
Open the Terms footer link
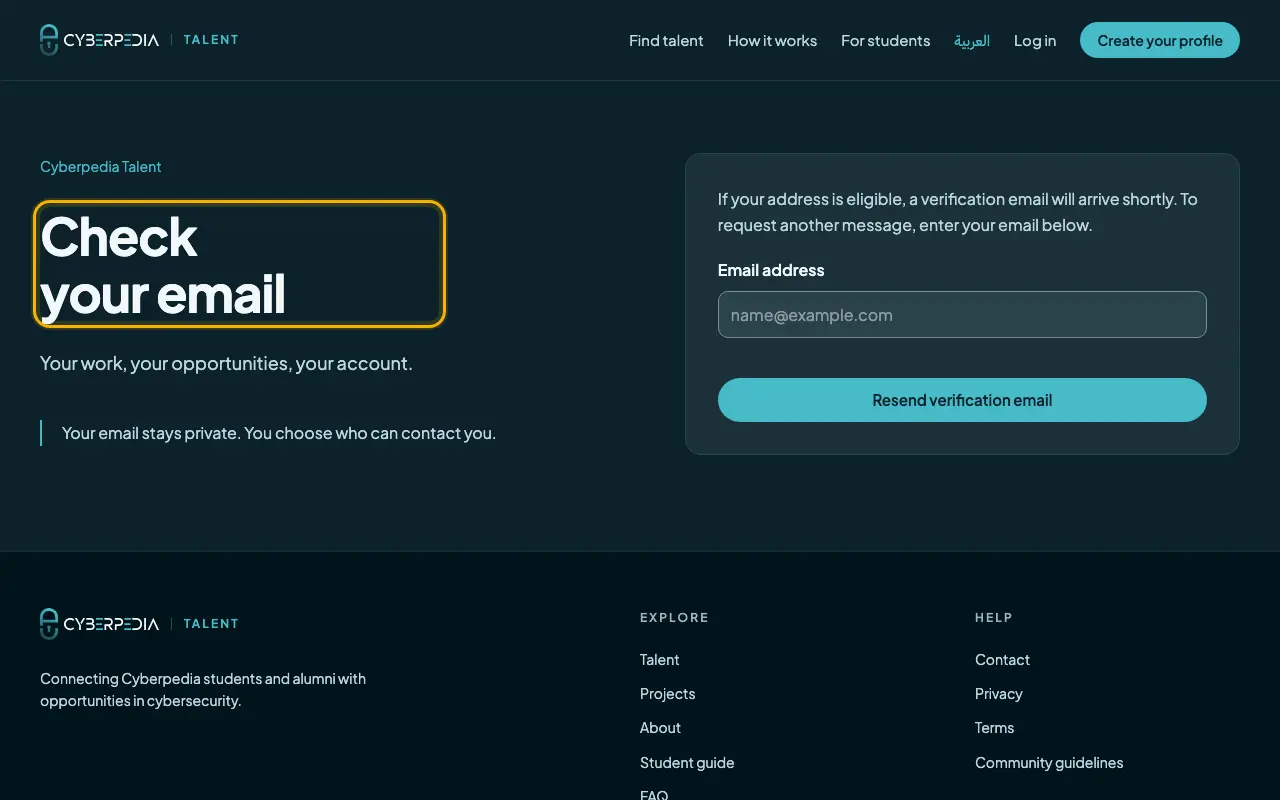coord(995,728)
